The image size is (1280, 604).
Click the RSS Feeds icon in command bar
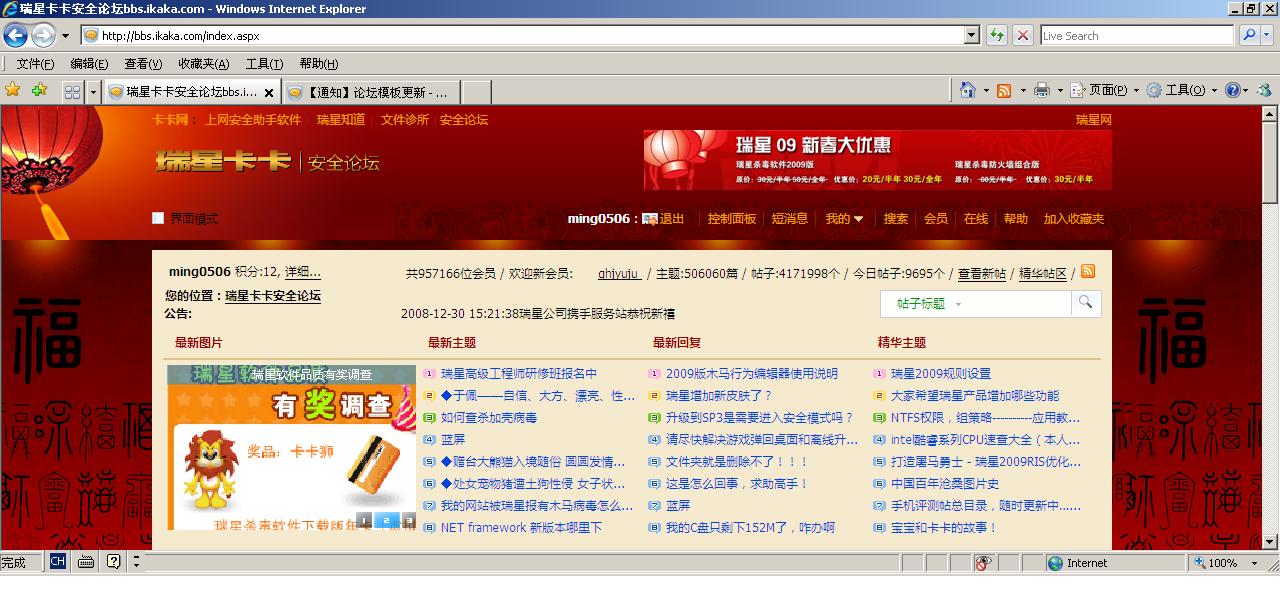coord(1004,90)
